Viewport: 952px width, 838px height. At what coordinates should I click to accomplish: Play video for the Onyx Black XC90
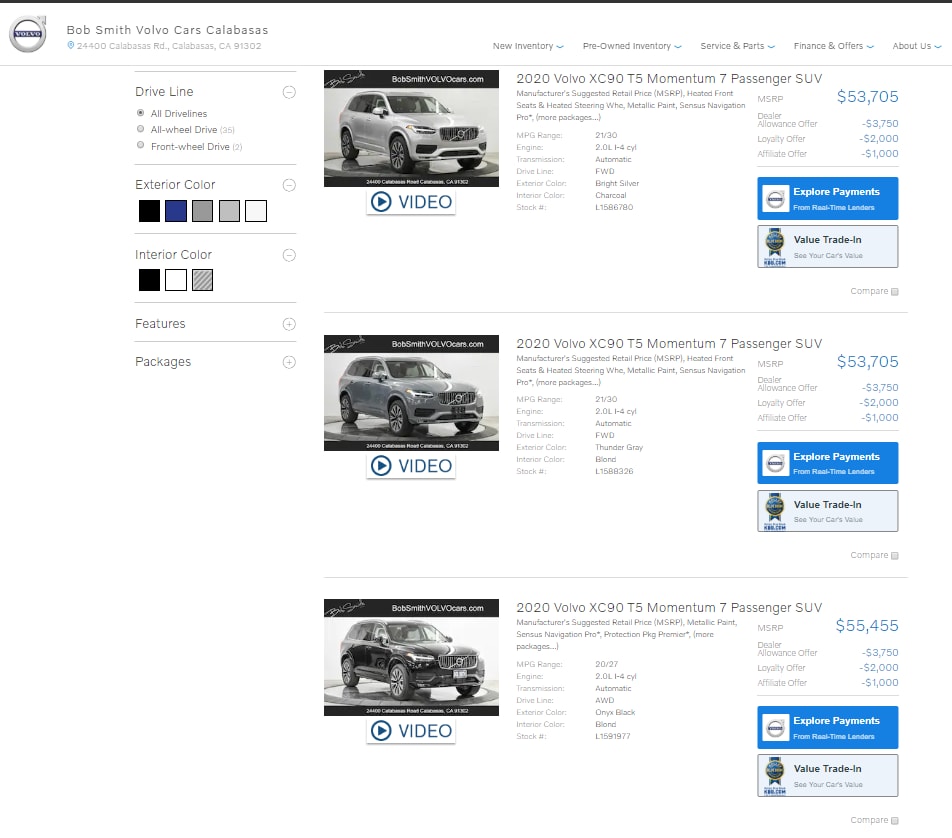pyautogui.click(x=411, y=731)
